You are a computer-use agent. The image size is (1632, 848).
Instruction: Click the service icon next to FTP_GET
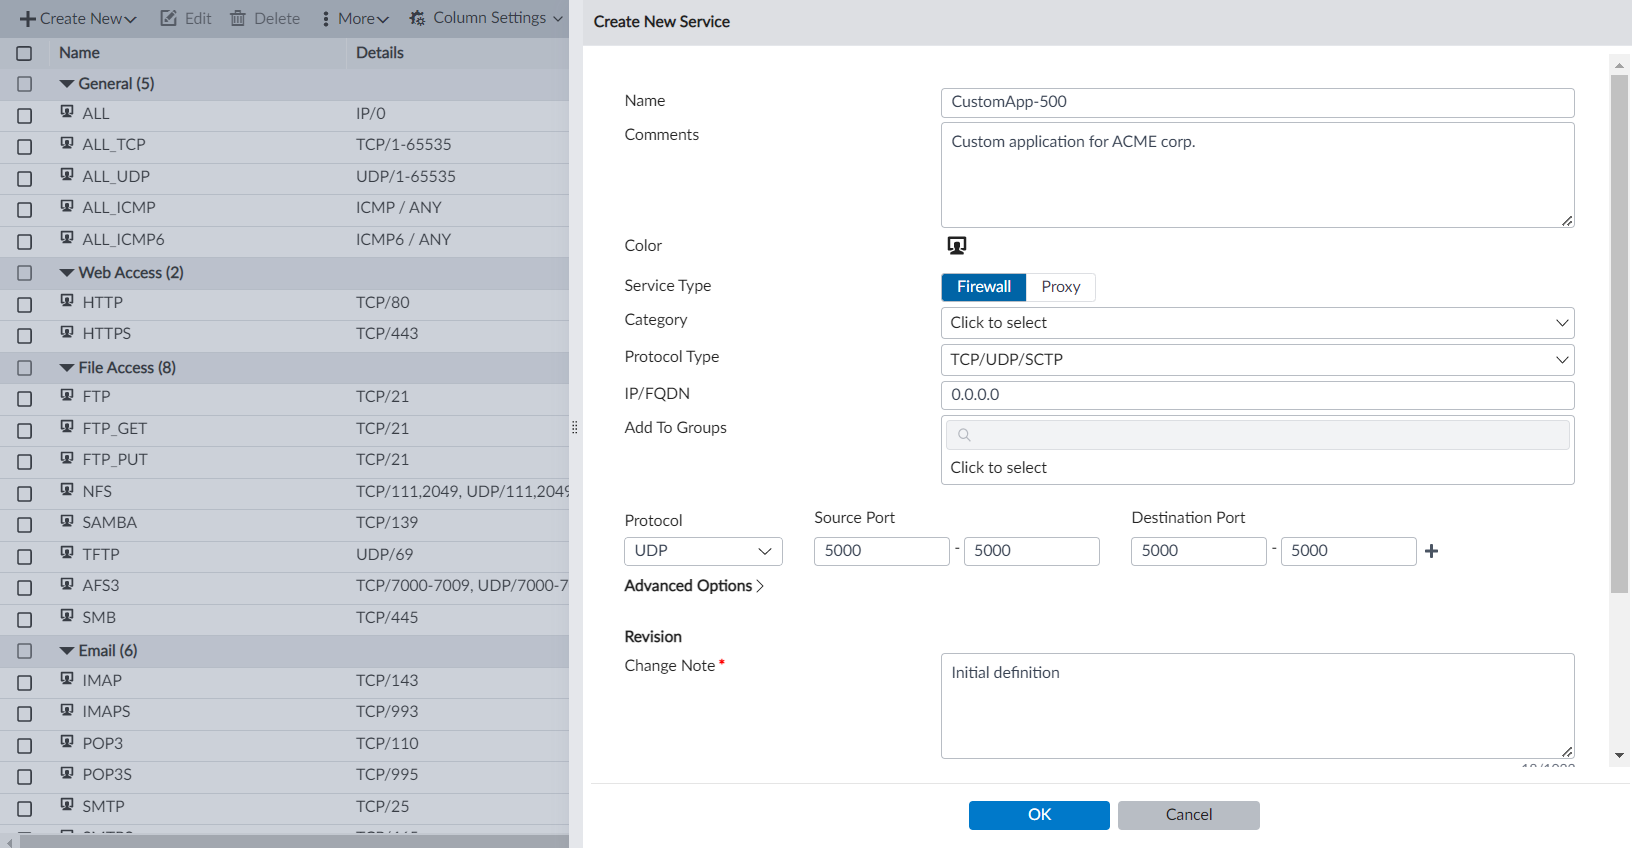[67, 427]
